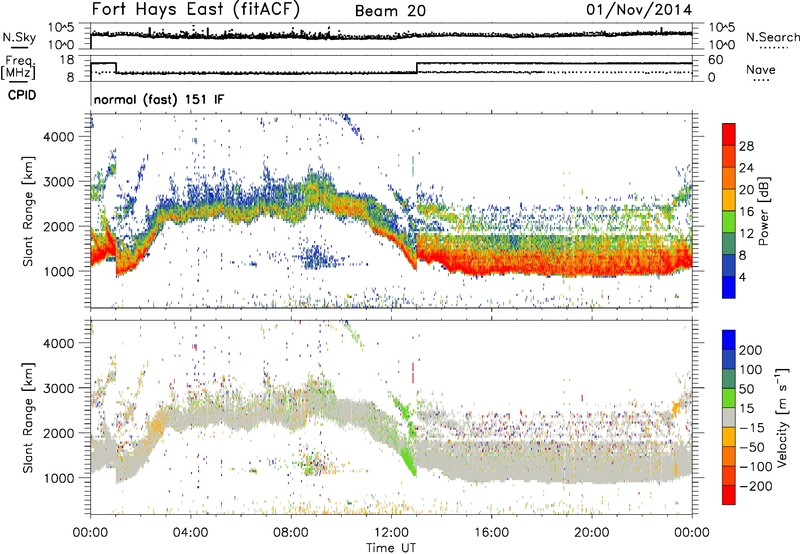Pick the bright blue top Velocity segment
The width and height of the screenshot is (800, 554).
click(x=729, y=340)
